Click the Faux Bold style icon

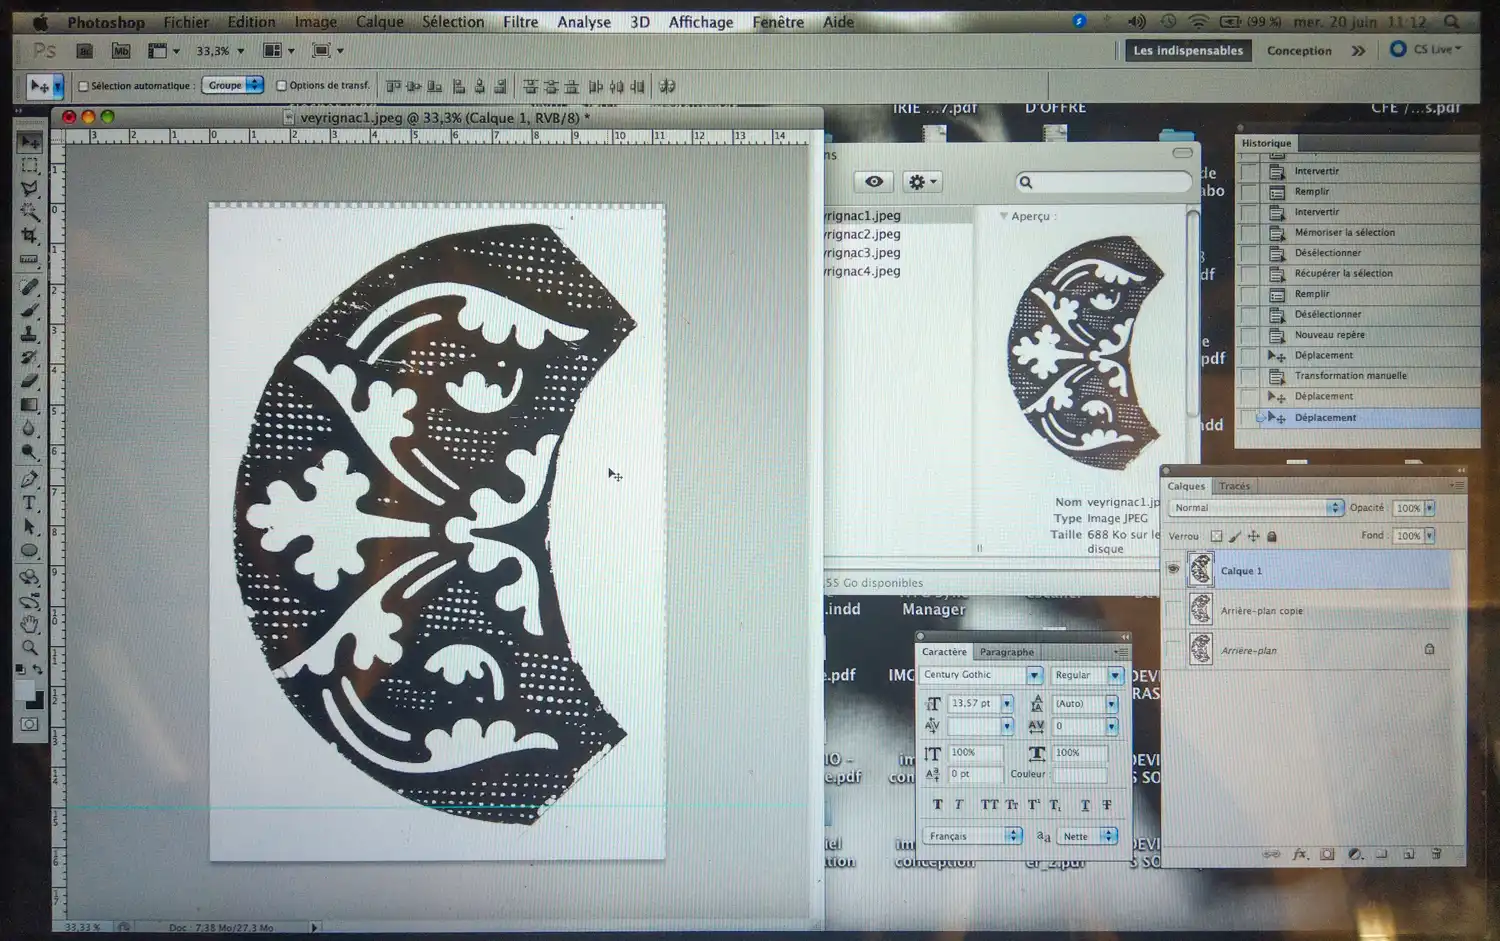(x=937, y=804)
